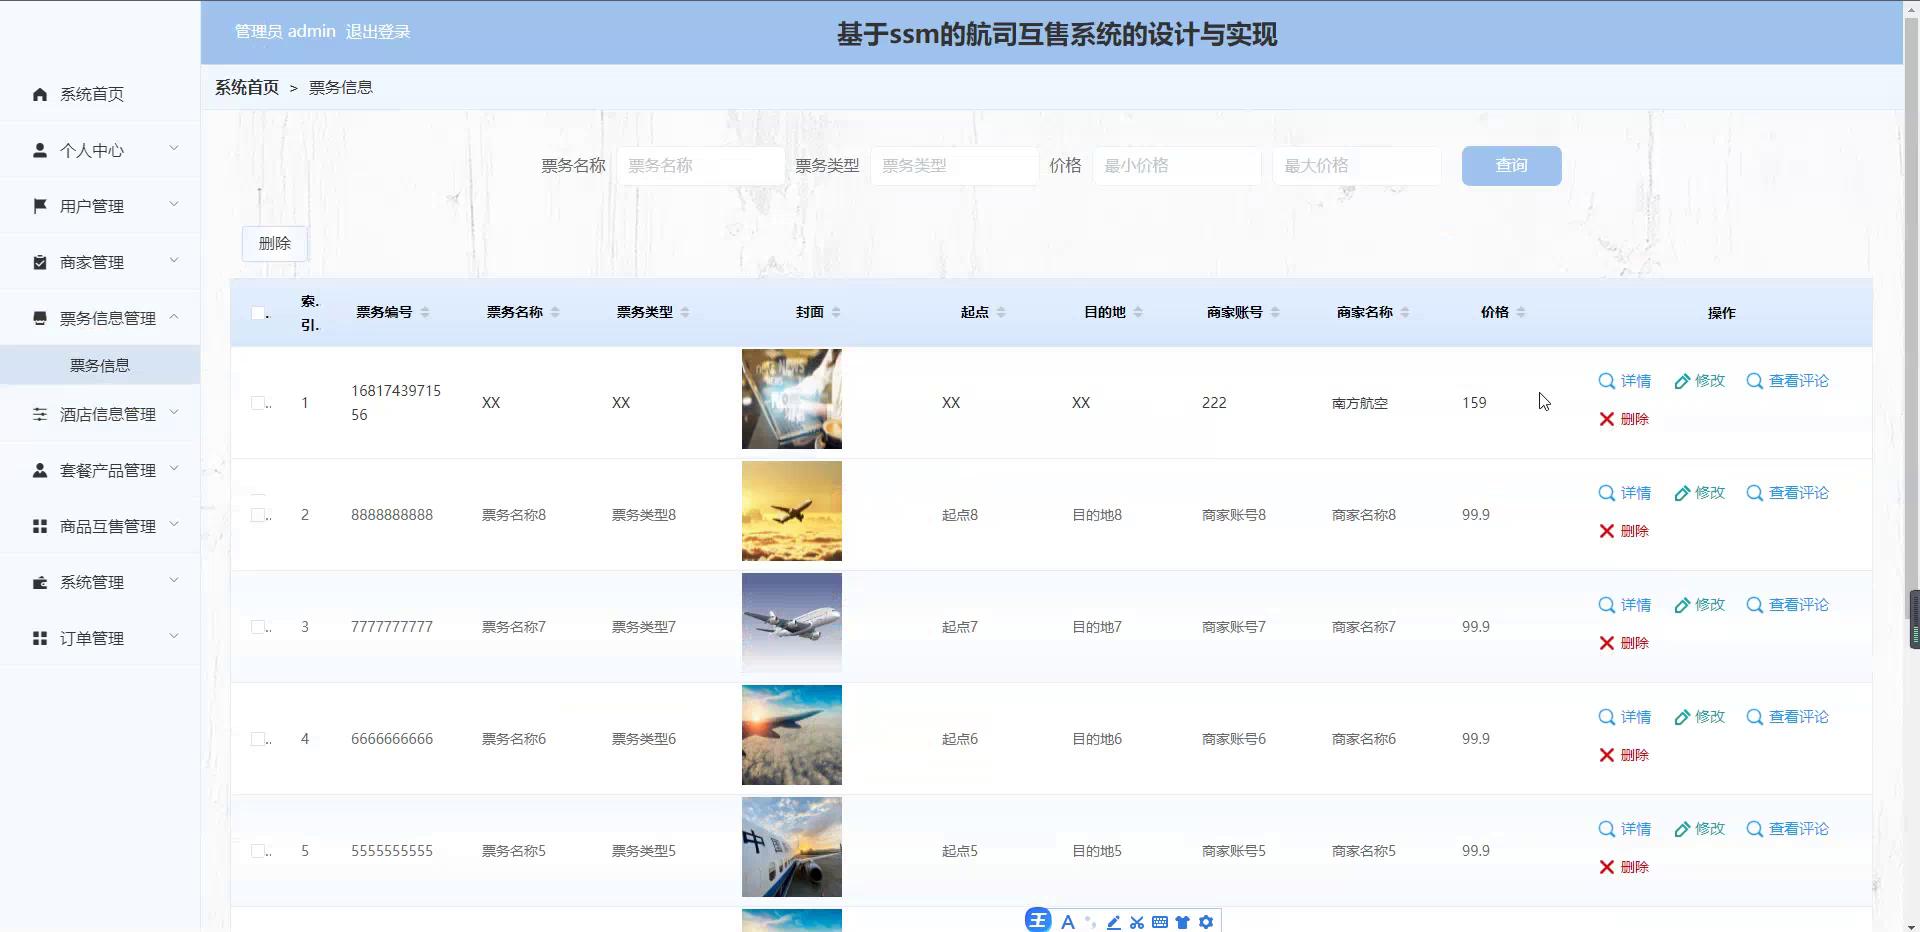Screen dimensions: 1920x932
Task: Click the home icon beside 系统首页
Action: [x=40, y=94]
